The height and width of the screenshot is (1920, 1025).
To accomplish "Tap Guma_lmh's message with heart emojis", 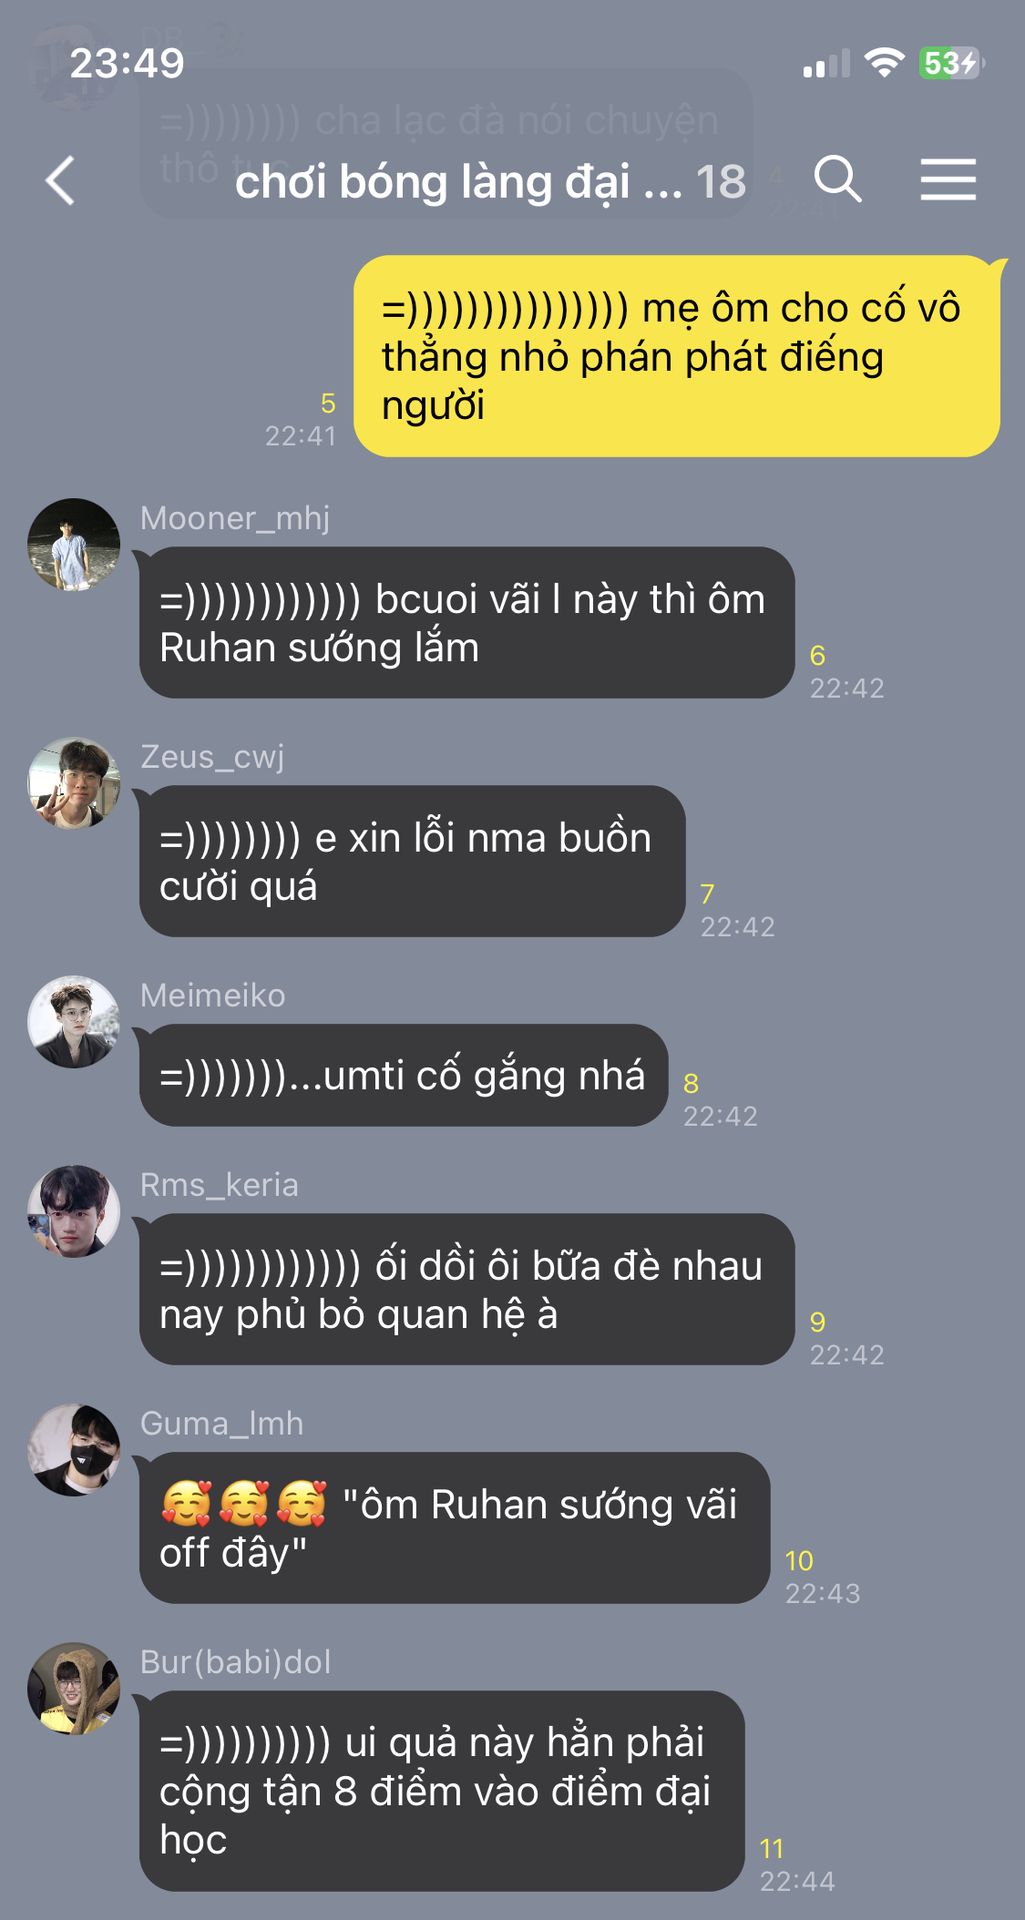I will pos(455,1528).
